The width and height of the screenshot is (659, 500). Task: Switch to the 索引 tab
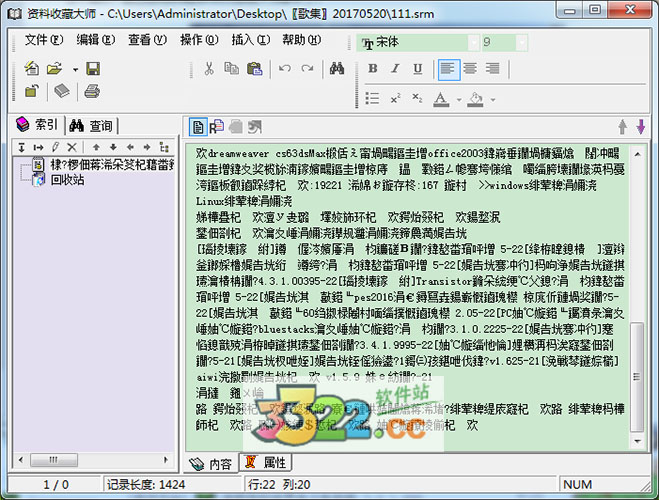click(x=37, y=124)
